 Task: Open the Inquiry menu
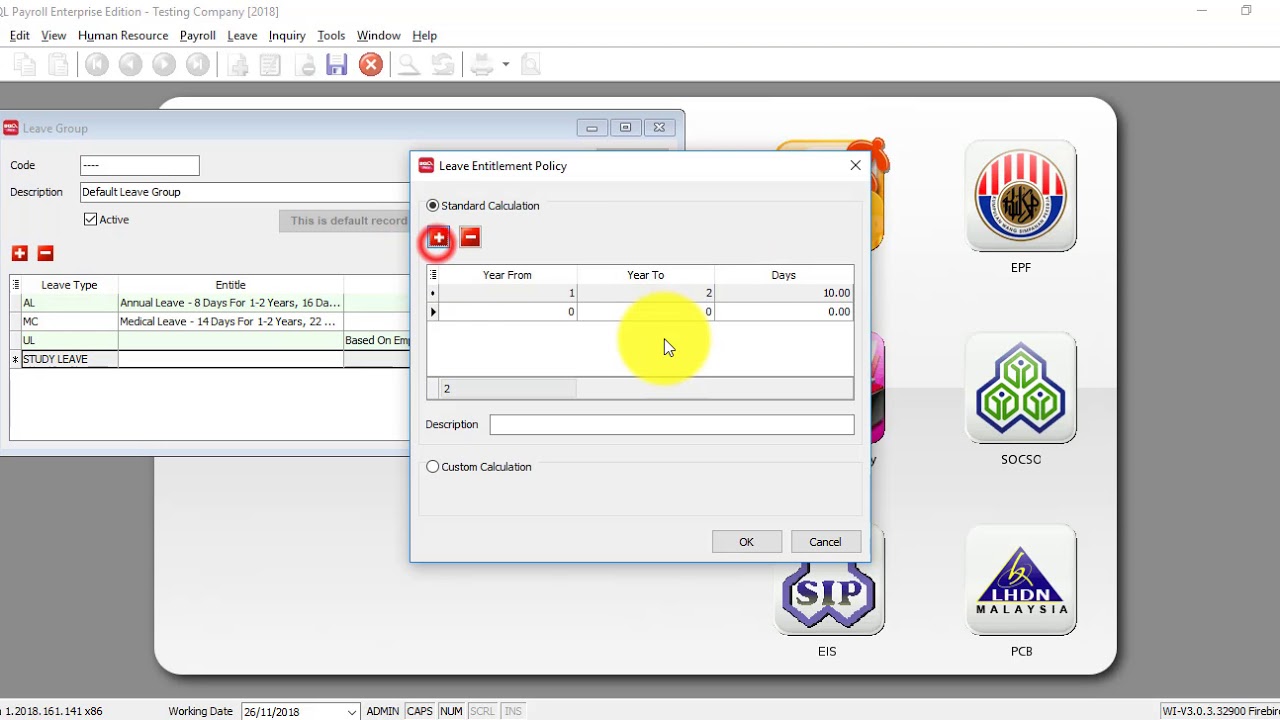point(287,35)
